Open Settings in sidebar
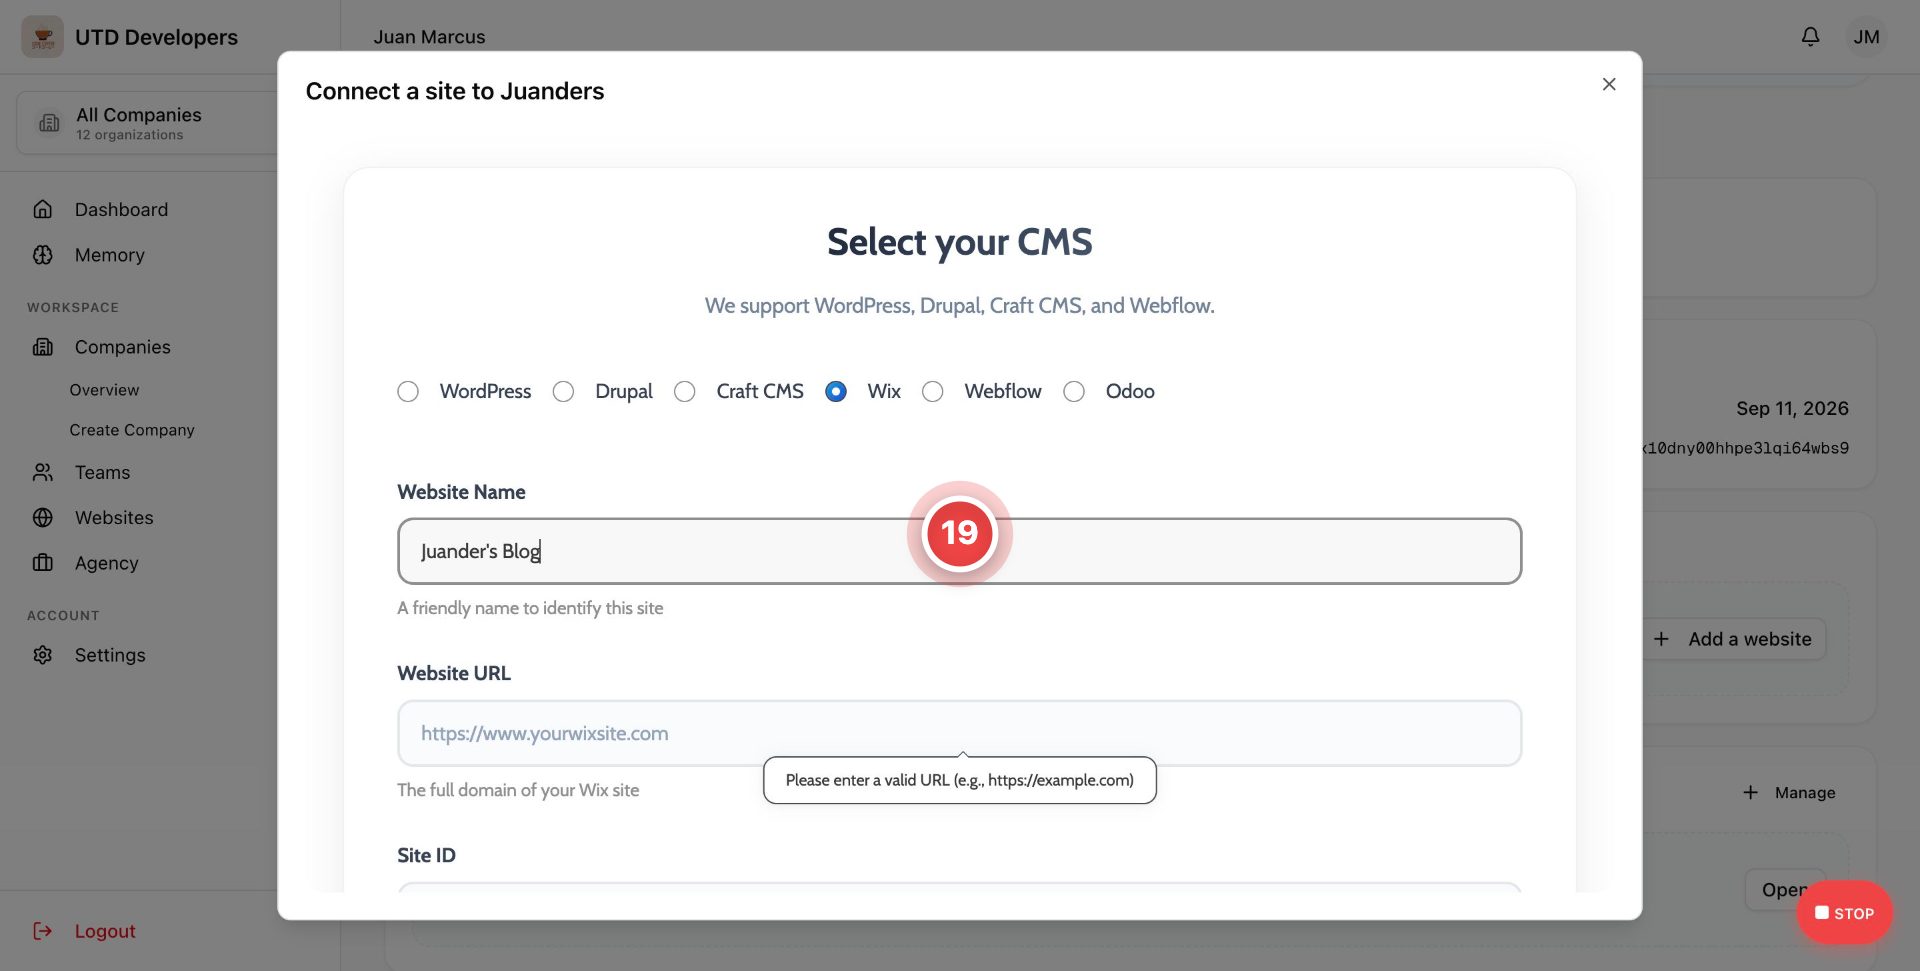 pos(110,655)
